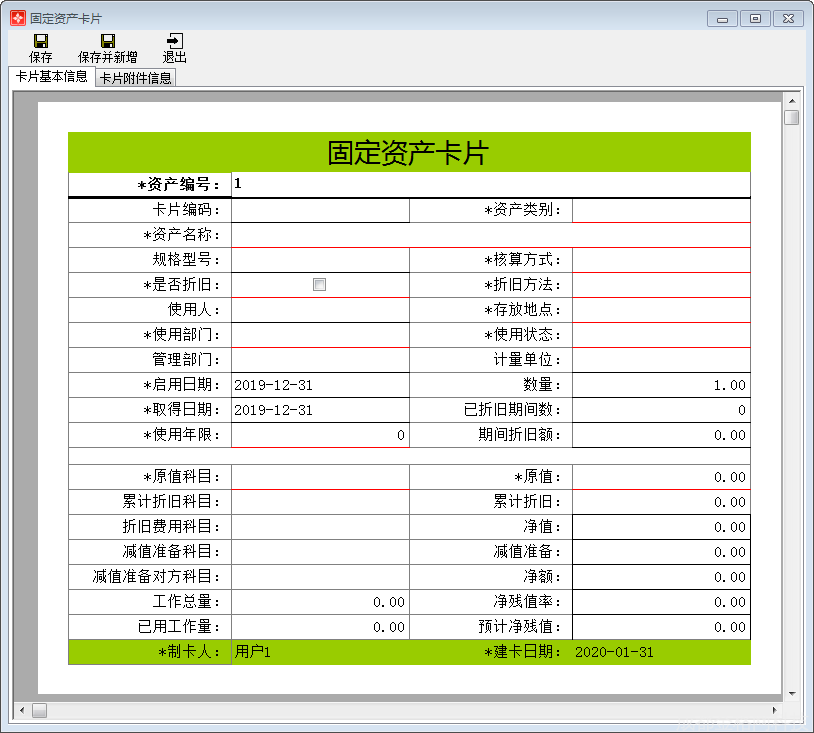Switch to 卡片附件信息 tab

tap(136, 78)
